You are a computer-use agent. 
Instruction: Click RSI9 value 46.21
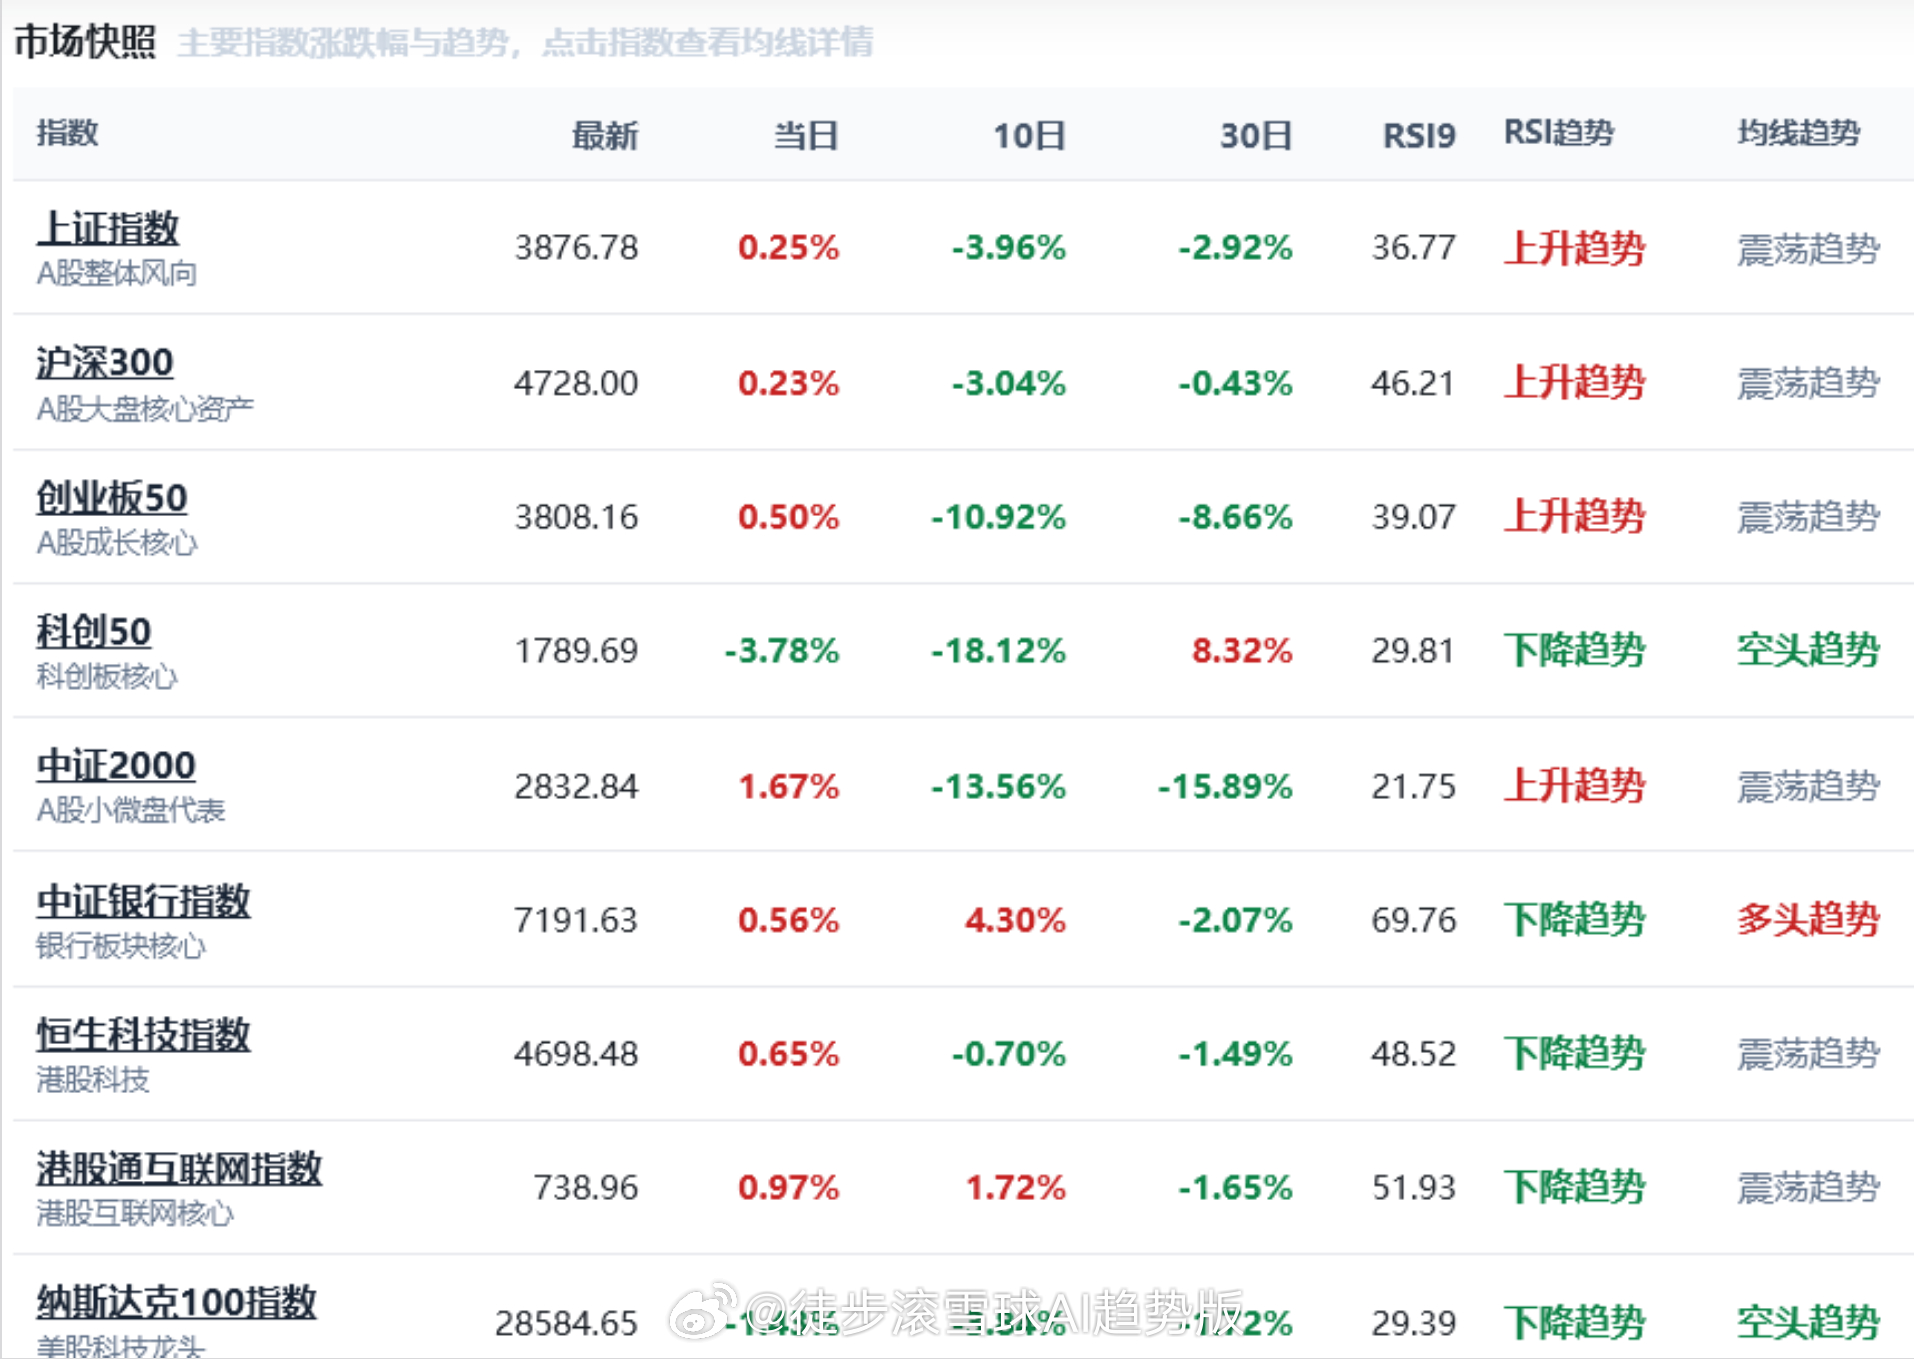point(1413,383)
